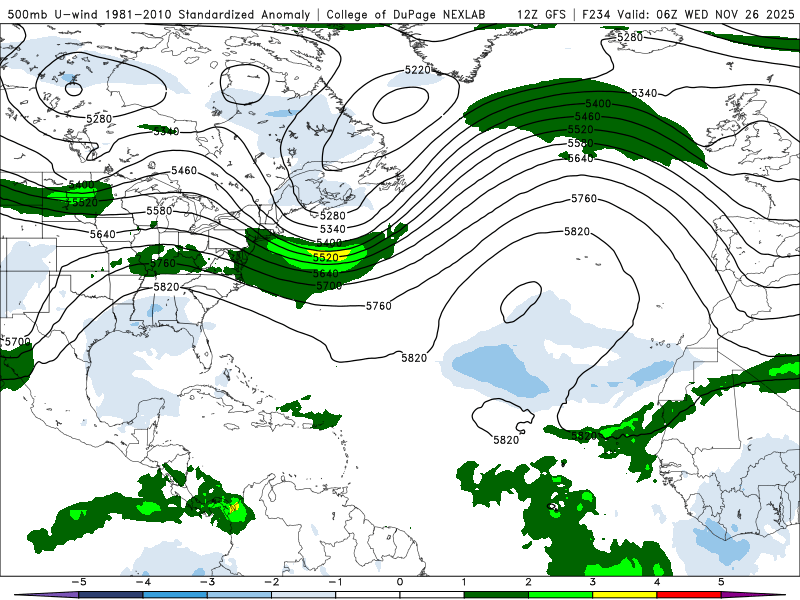Click the colorbar tick label '-5'
The height and width of the screenshot is (600, 800).
click(79, 582)
